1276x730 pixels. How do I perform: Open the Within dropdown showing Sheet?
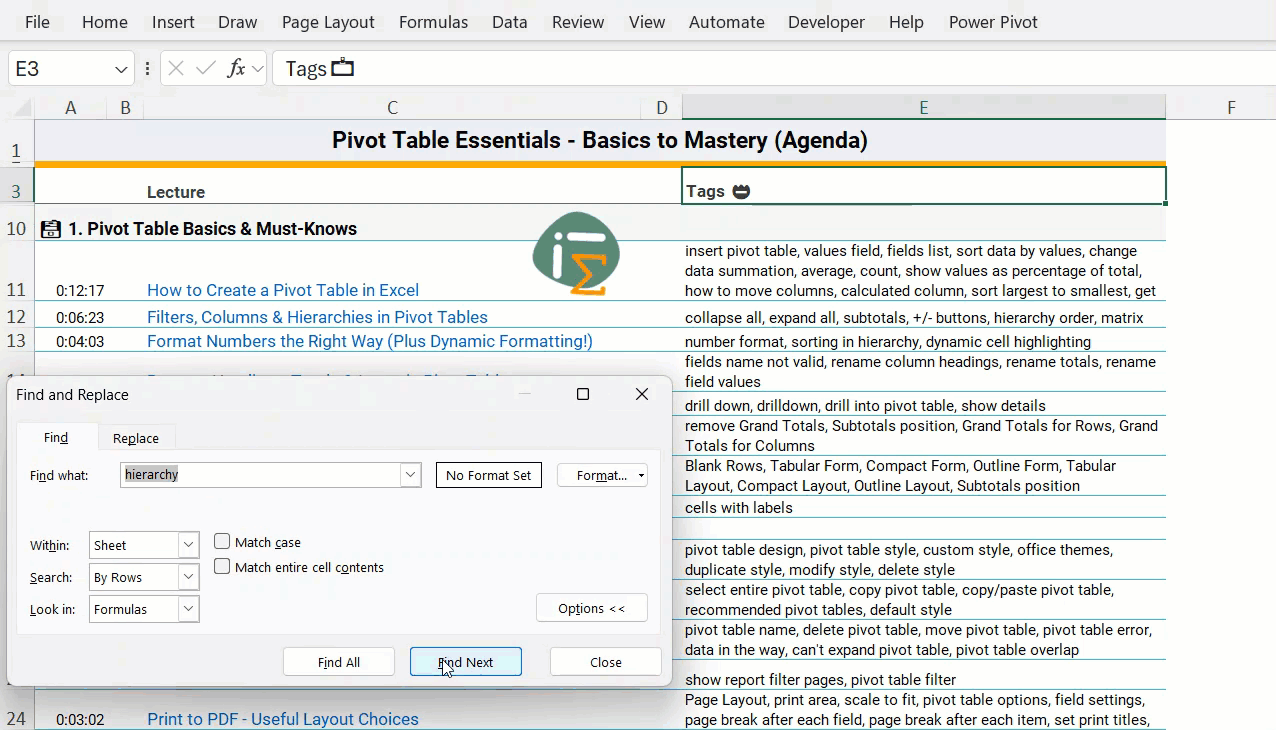coord(188,545)
